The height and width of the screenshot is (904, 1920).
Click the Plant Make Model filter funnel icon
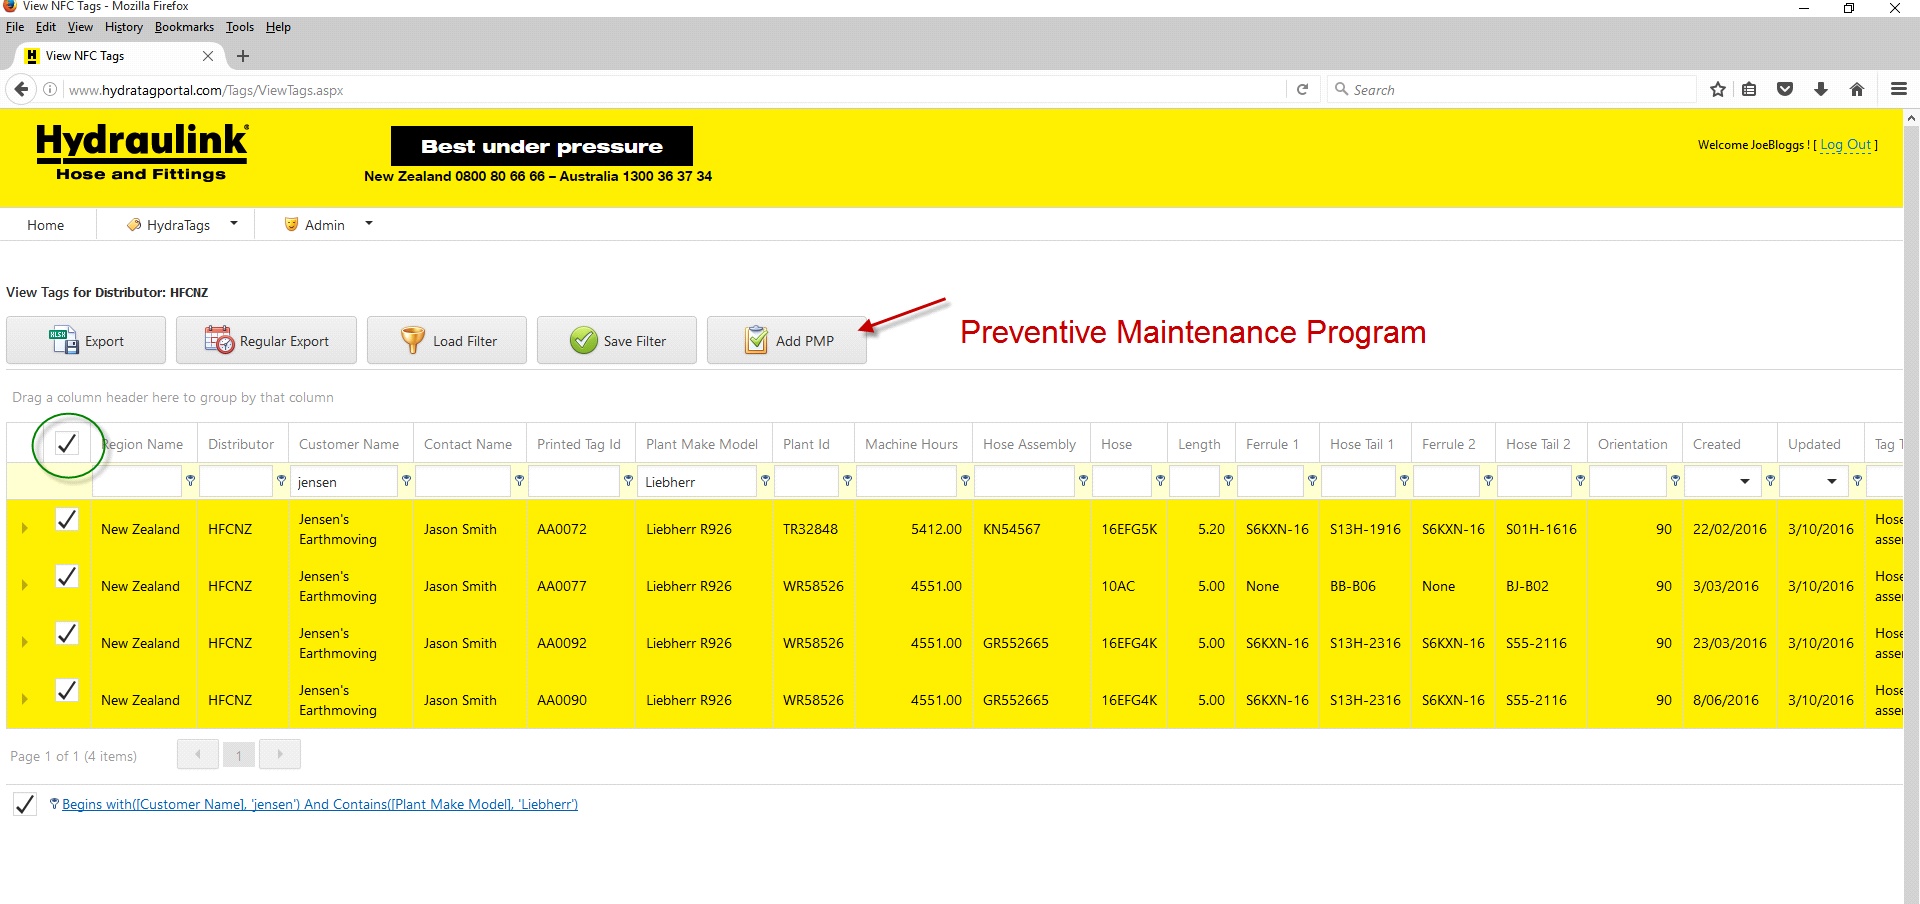tap(766, 481)
